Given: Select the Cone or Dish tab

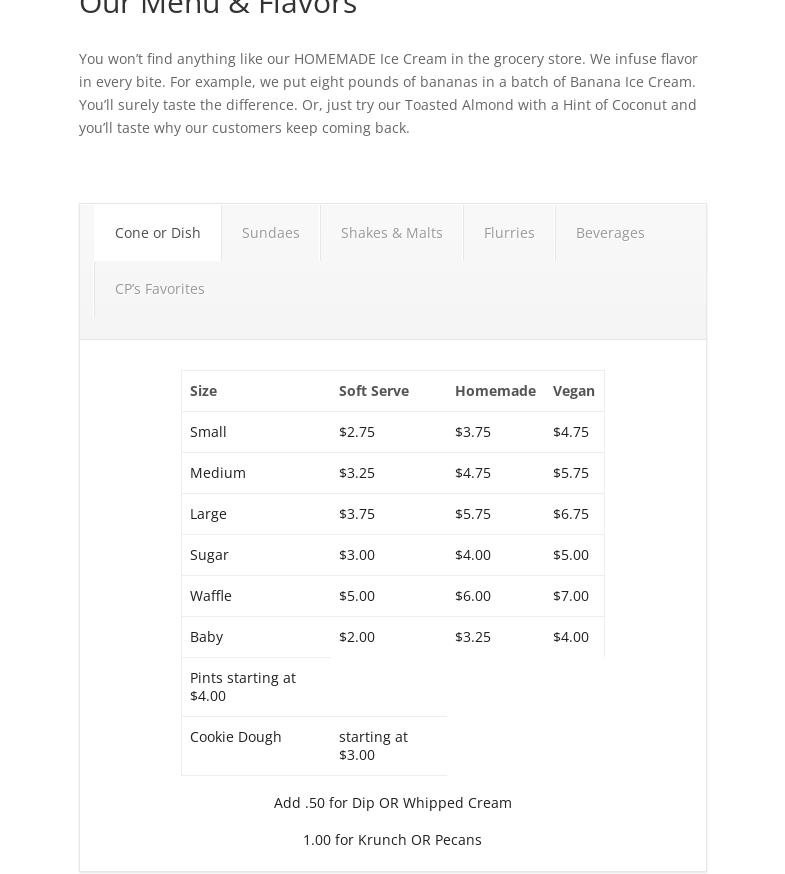Looking at the screenshot, I should [x=158, y=233].
